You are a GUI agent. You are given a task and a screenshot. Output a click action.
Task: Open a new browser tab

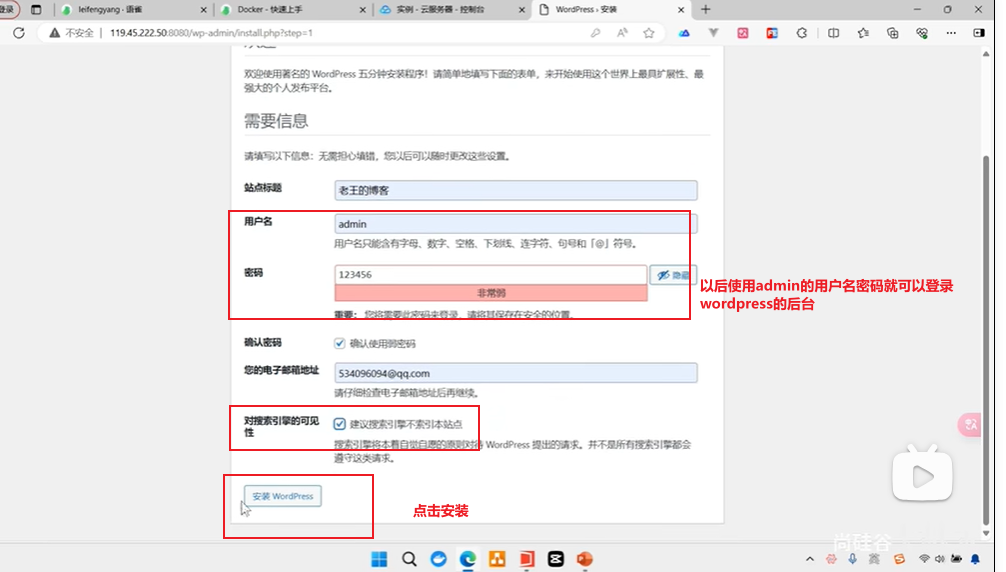706,10
